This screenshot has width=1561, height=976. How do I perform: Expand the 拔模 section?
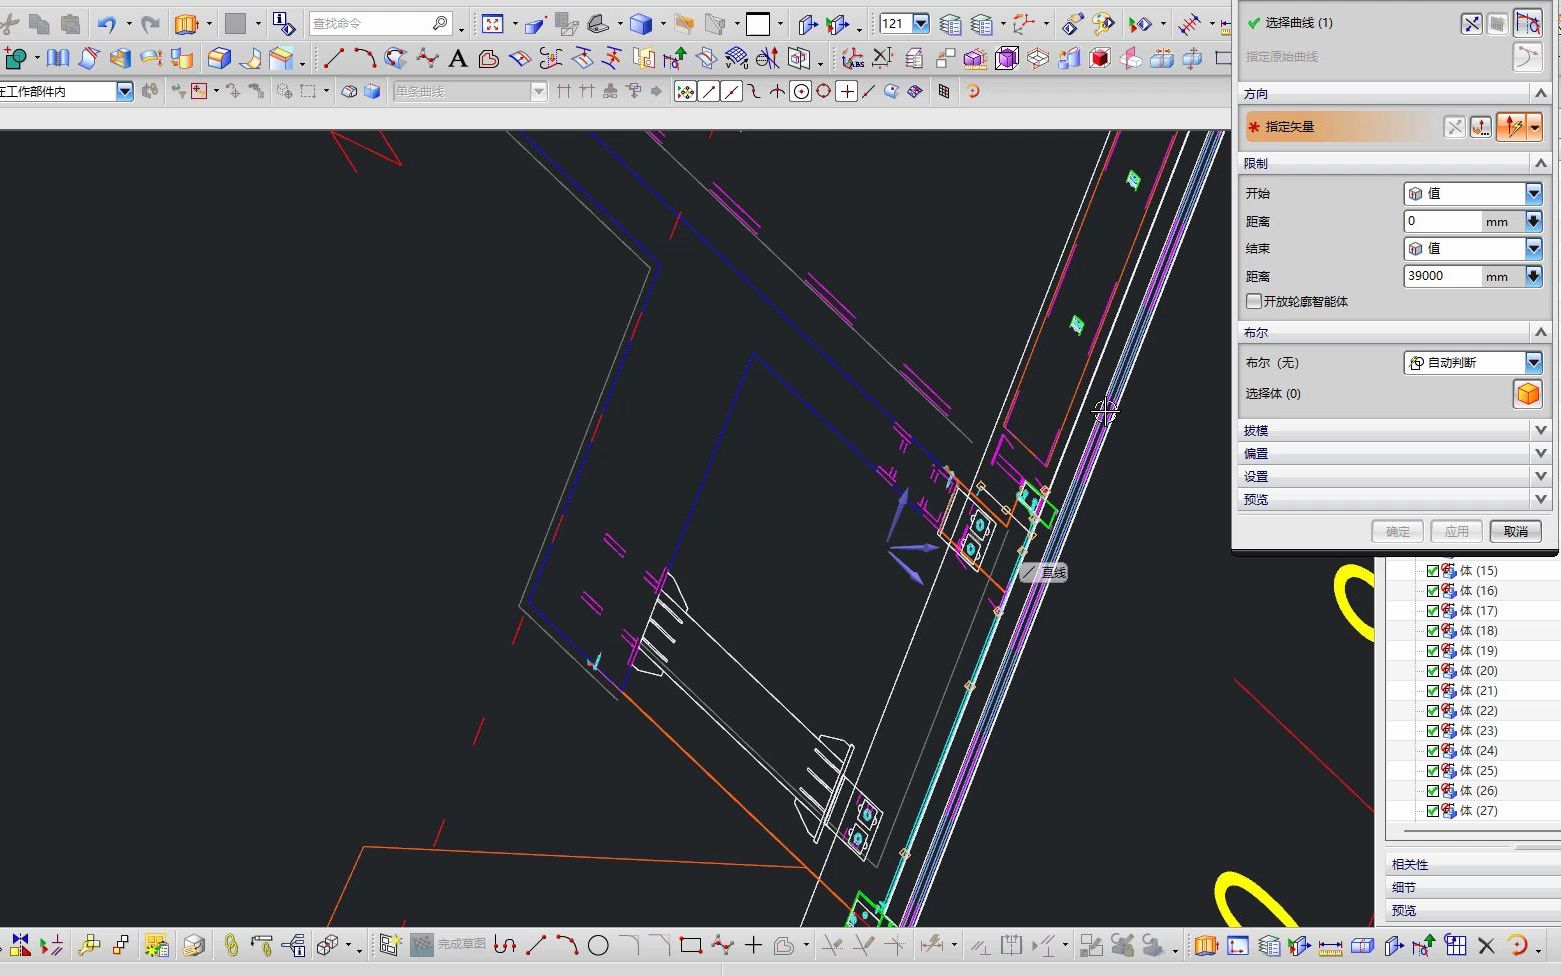click(x=1540, y=430)
